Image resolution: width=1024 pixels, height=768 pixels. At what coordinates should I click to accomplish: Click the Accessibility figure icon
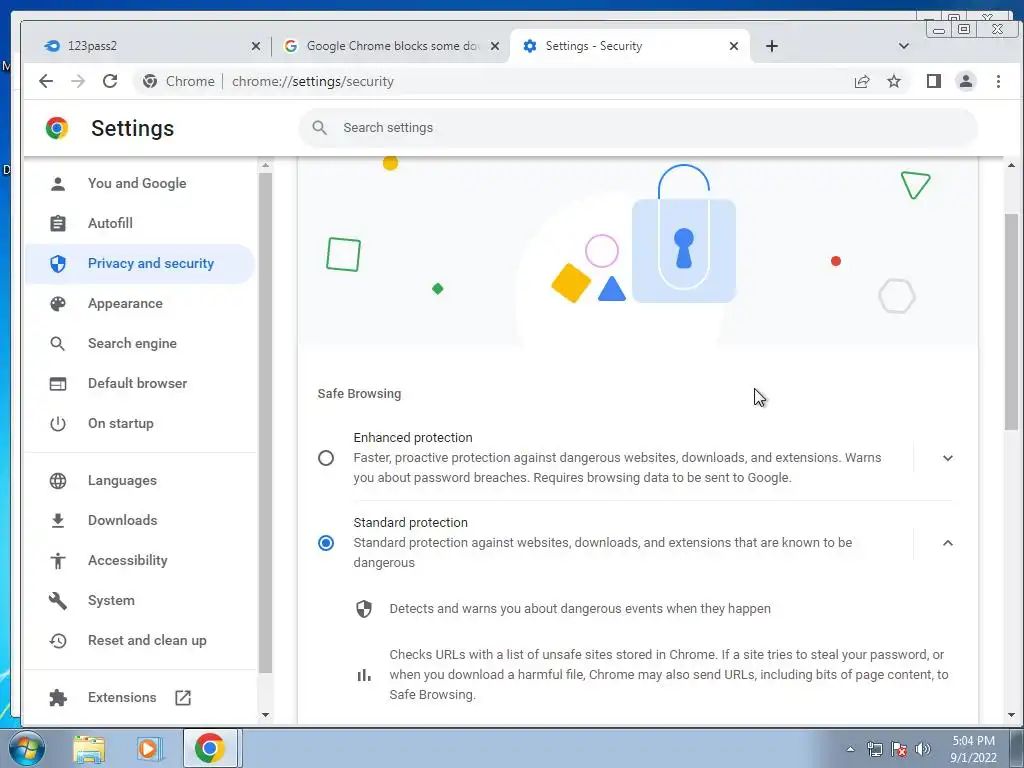coord(58,560)
